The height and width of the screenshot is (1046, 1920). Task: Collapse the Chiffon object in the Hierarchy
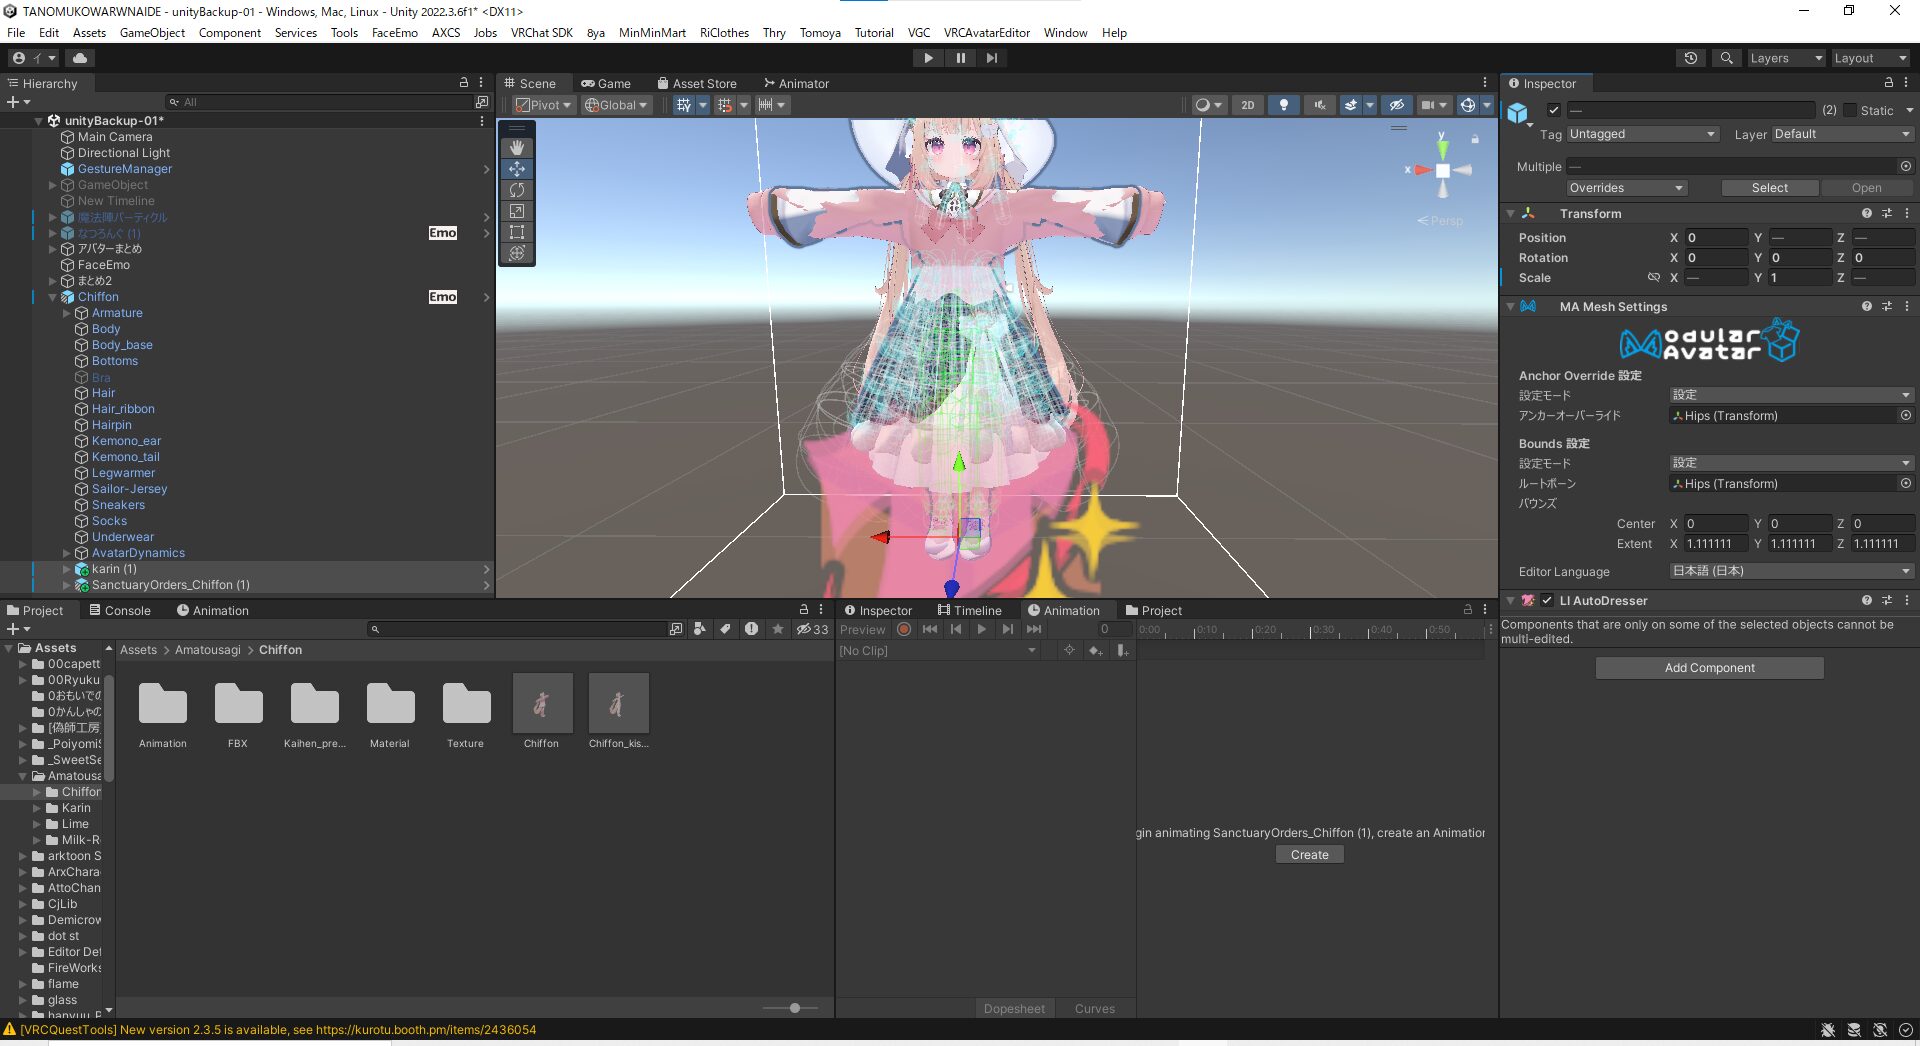pos(52,296)
